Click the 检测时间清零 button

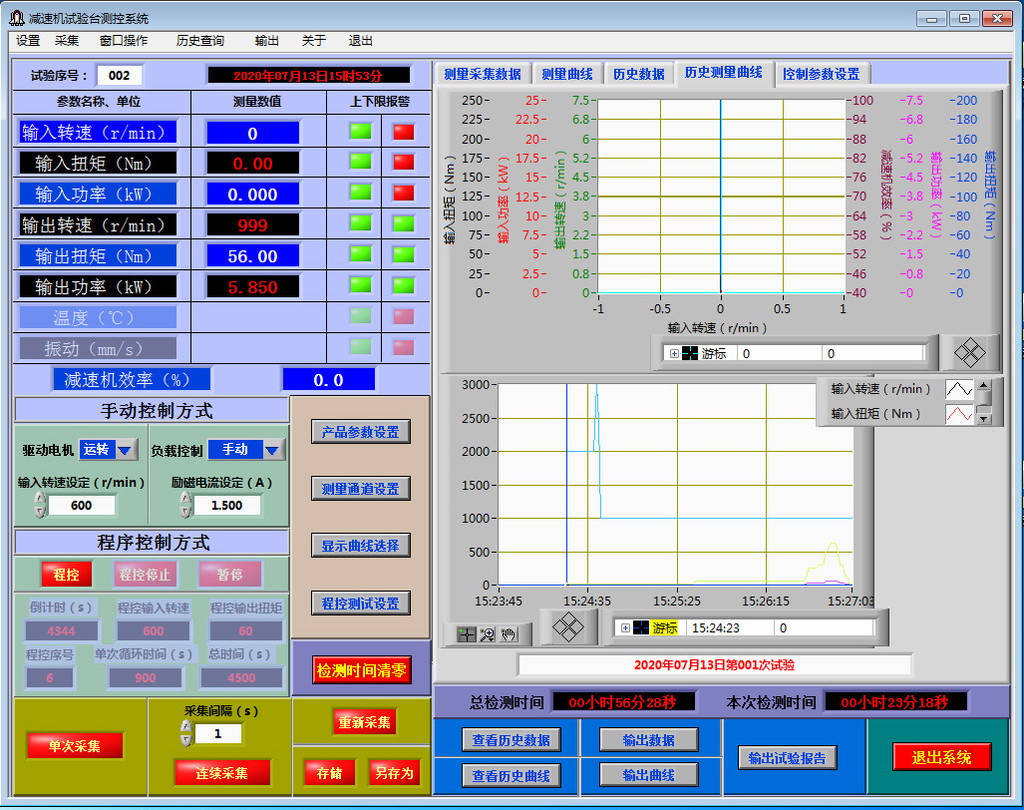pos(362,670)
